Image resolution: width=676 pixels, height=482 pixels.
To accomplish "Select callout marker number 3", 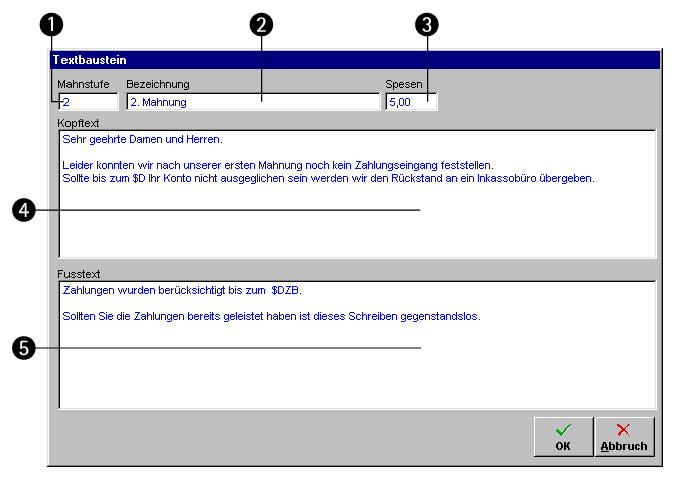I will coord(429,26).
